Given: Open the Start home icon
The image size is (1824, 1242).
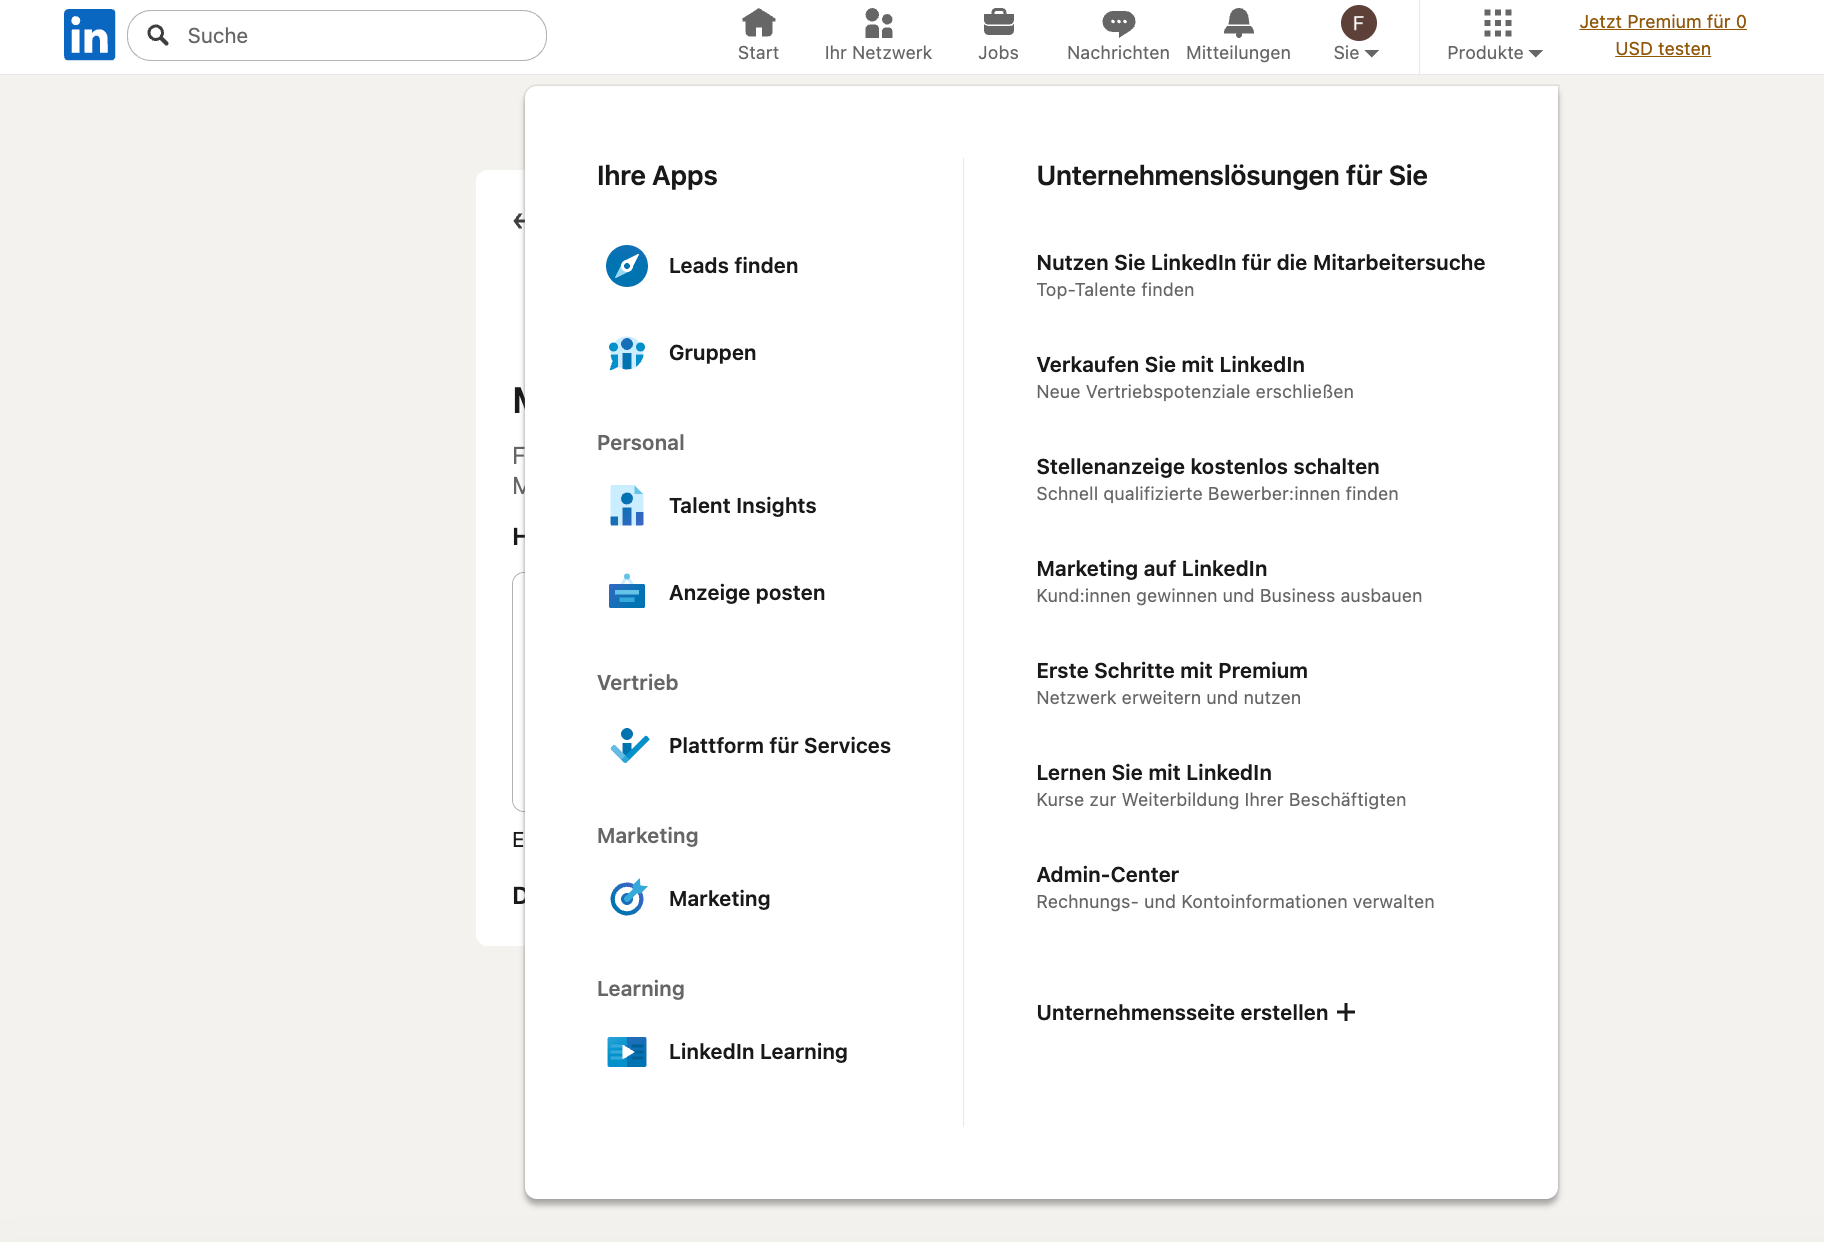Looking at the screenshot, I should pos(758,22).
